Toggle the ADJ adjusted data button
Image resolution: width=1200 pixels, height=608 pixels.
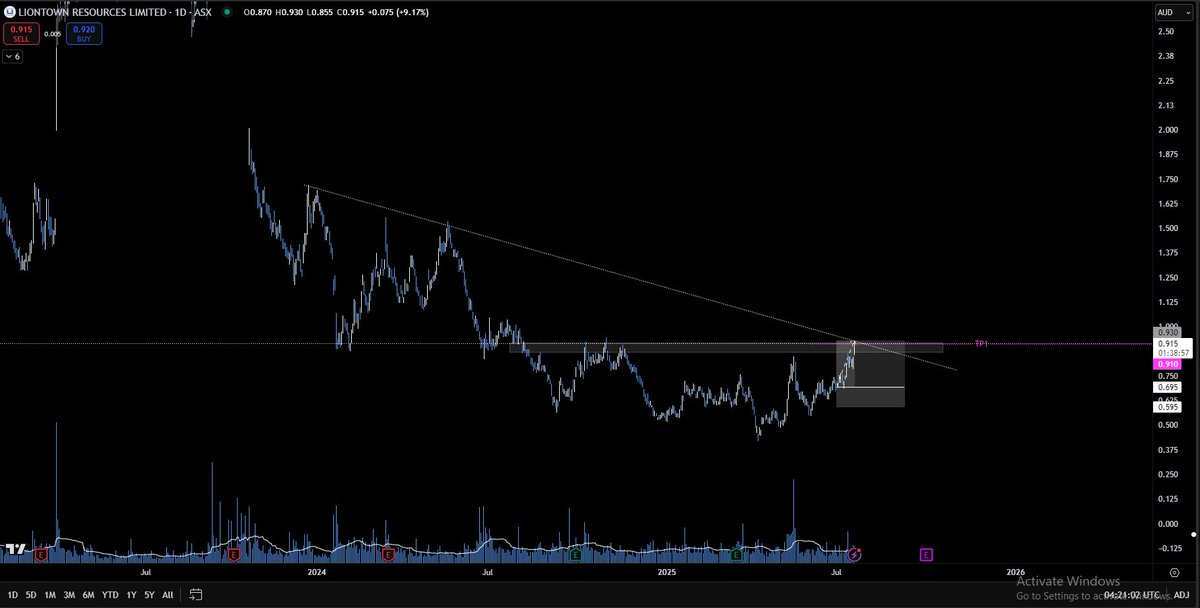tap(1181, 594)
